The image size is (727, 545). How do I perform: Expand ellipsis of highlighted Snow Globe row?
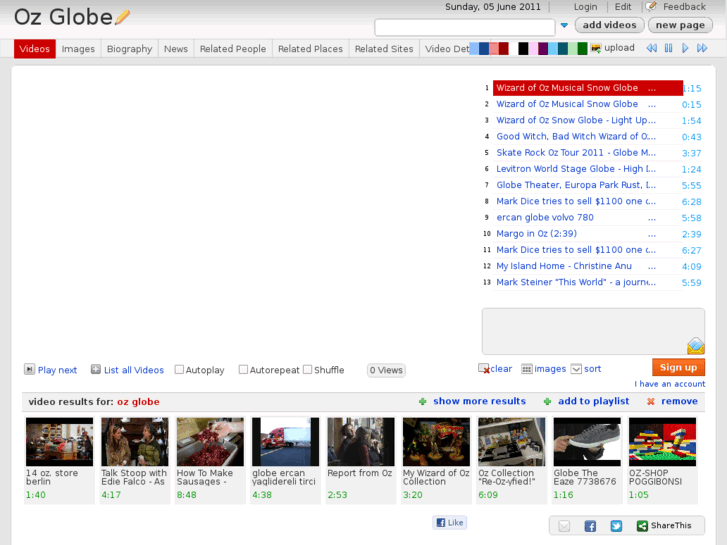[652, 88]
